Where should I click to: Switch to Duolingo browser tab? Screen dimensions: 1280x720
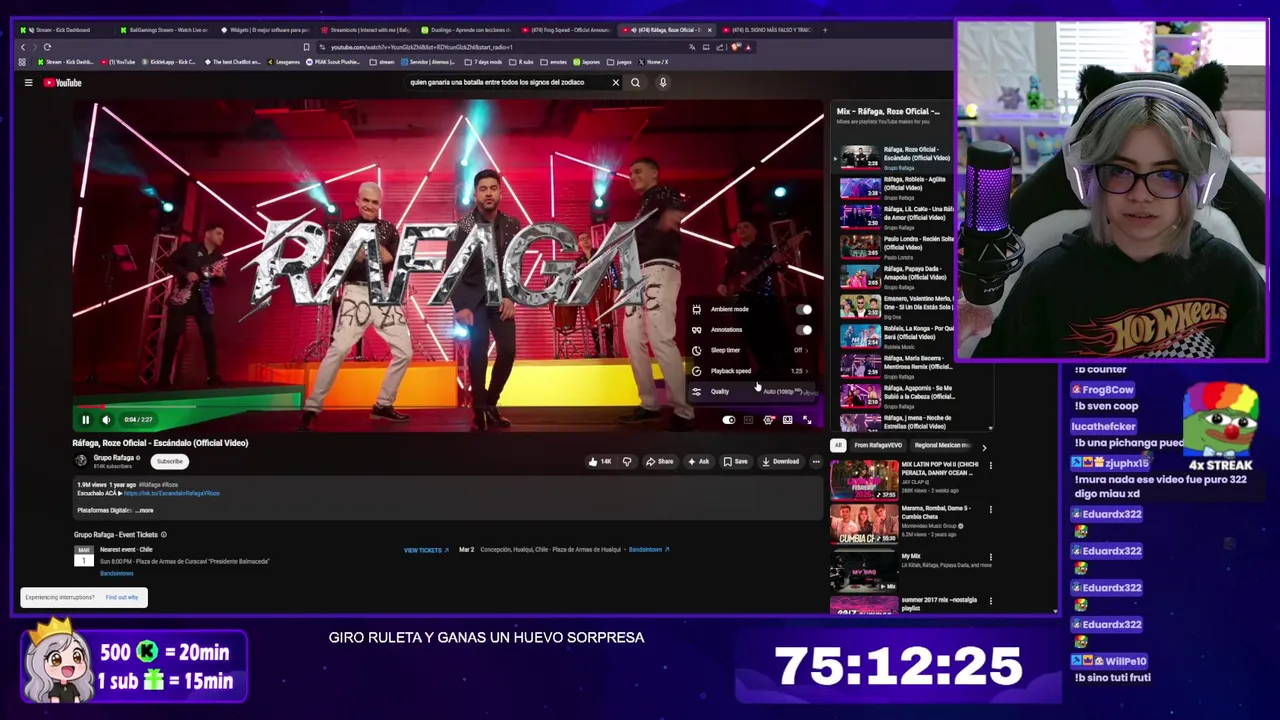pyautogui.click(x=465, y=30)
